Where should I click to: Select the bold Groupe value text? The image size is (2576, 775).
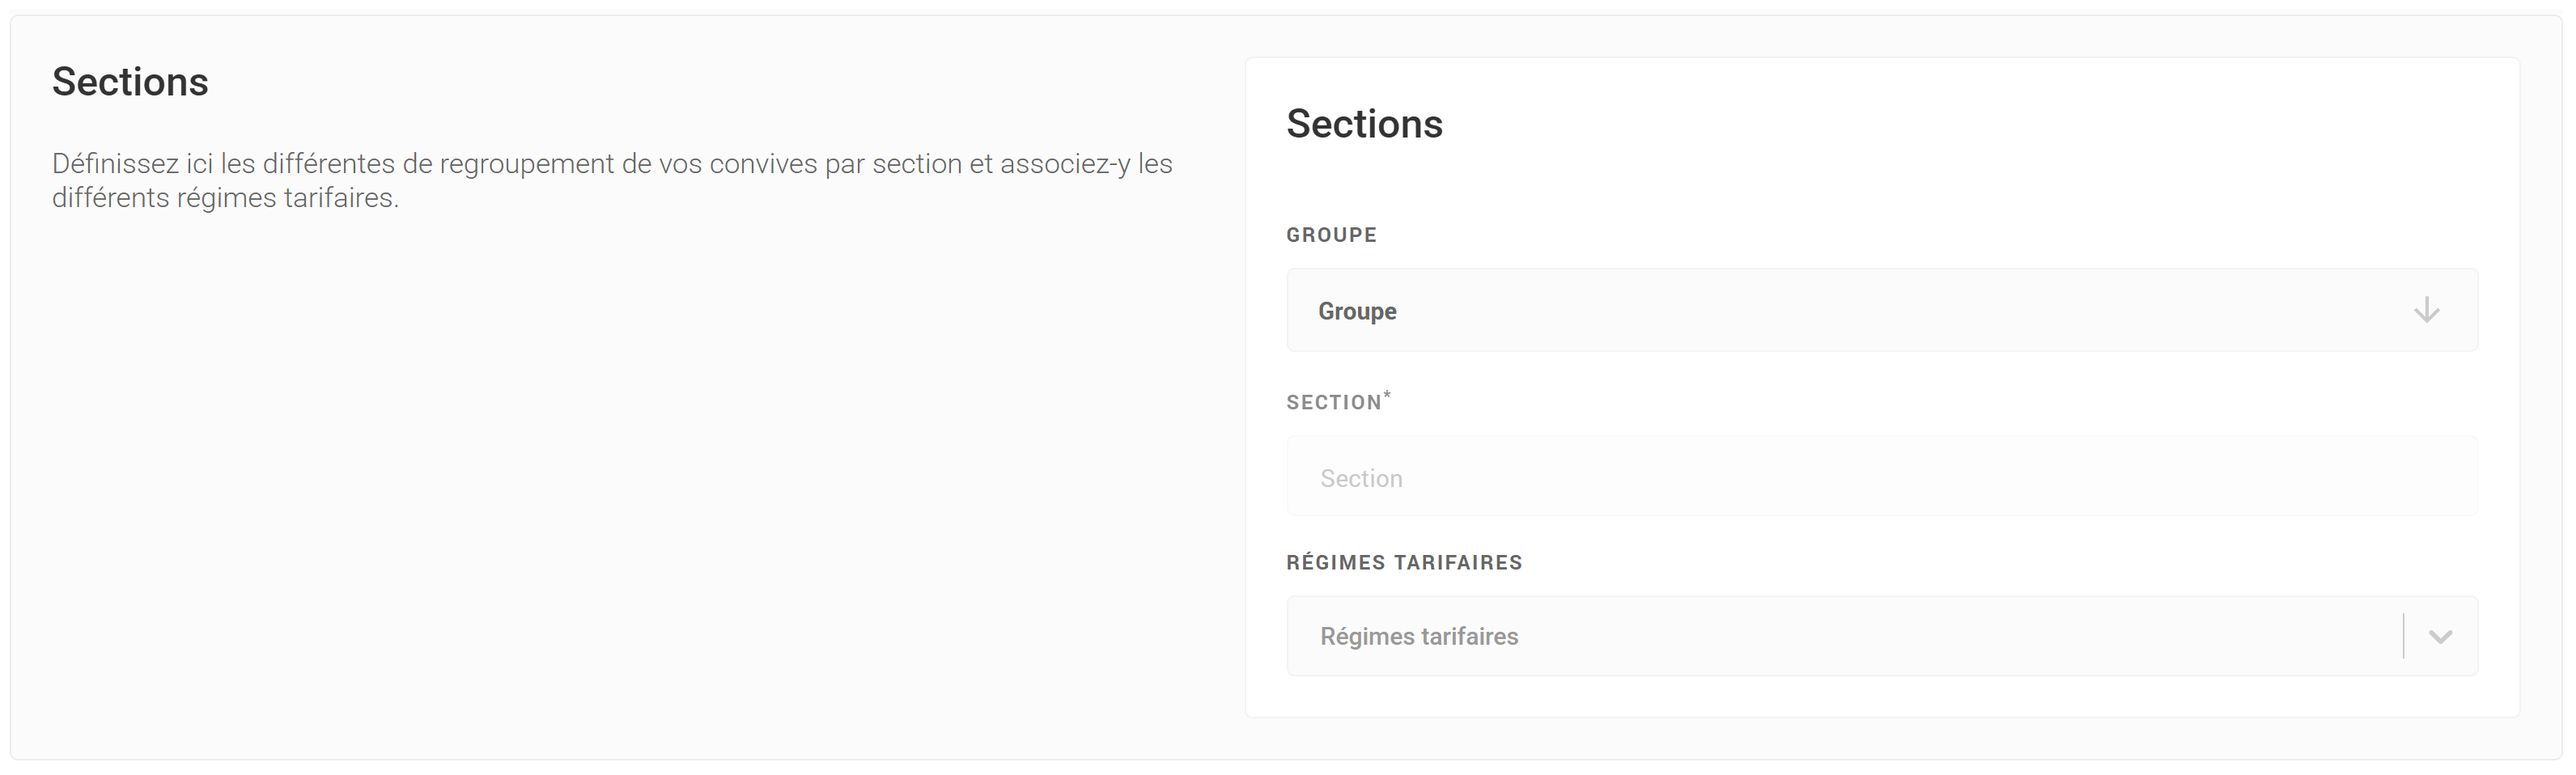[1357, 311]
